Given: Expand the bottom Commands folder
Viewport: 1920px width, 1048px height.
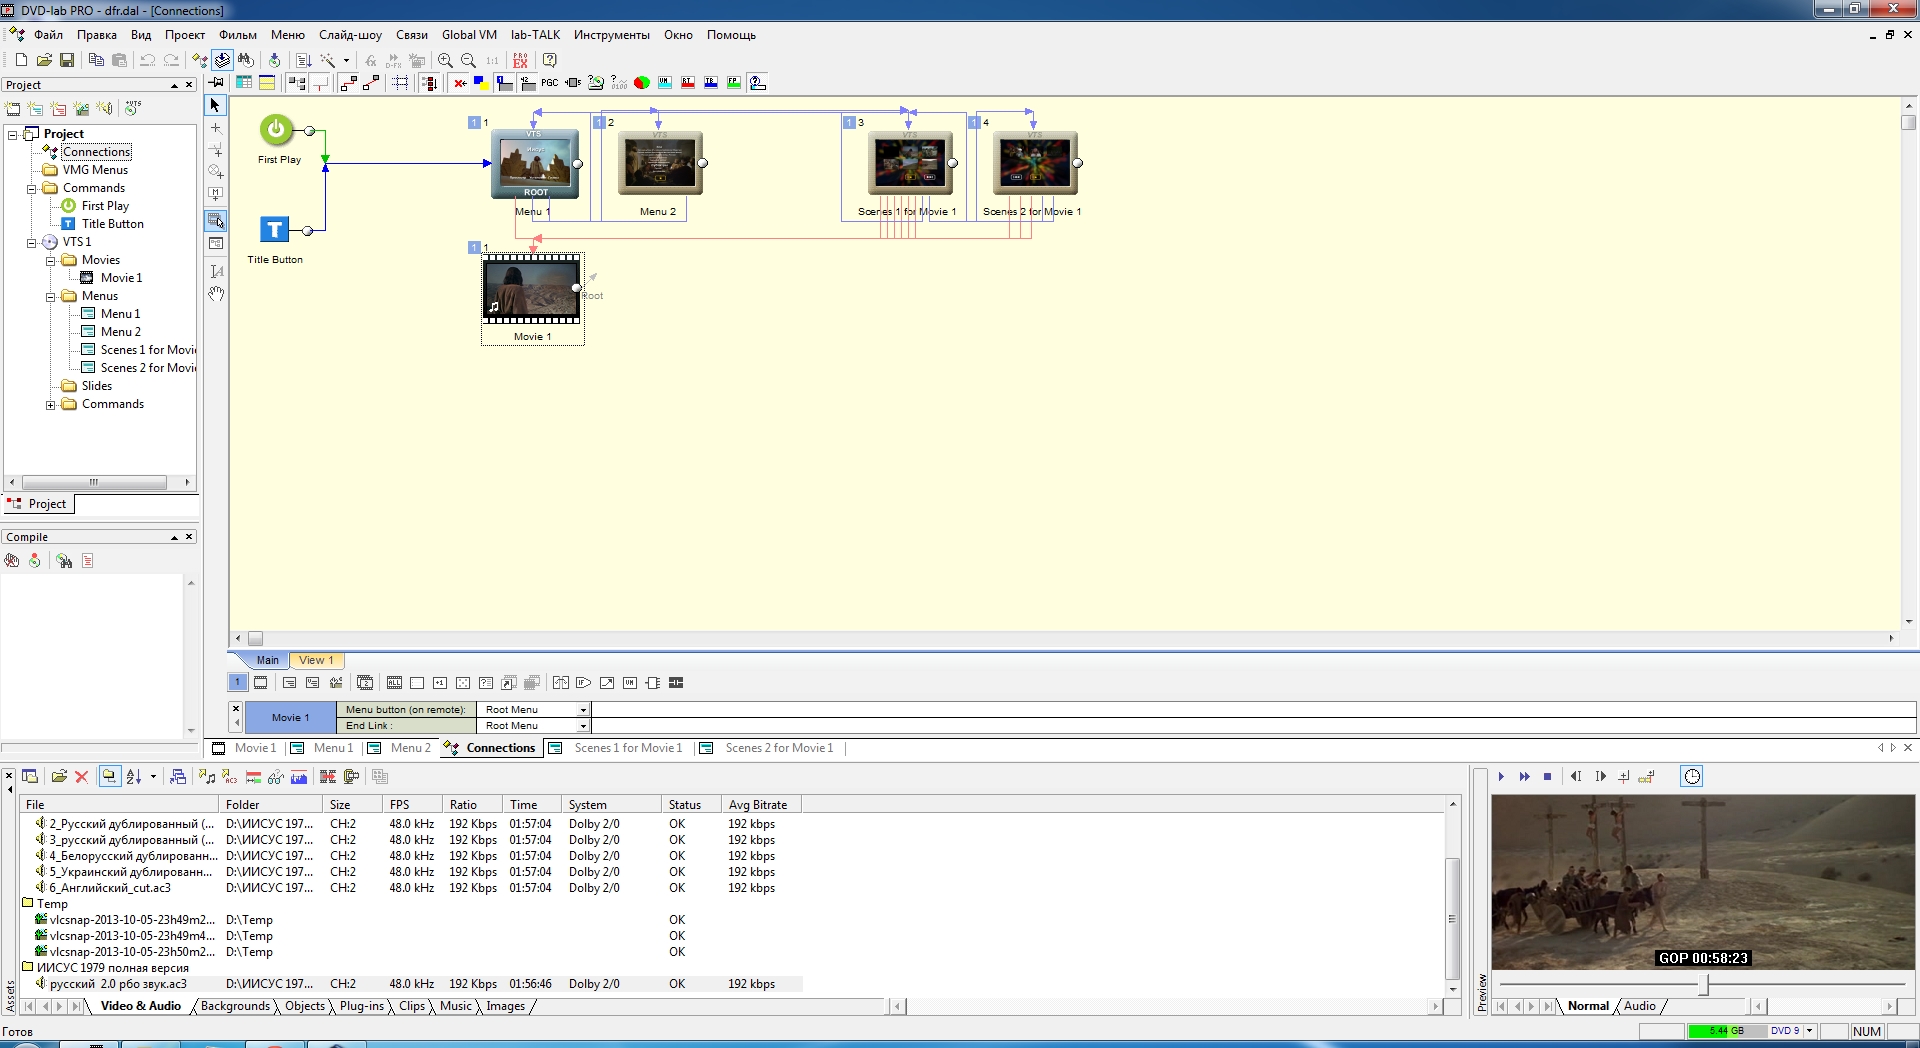Looking at the screenshot, I should tap(50, 404).
